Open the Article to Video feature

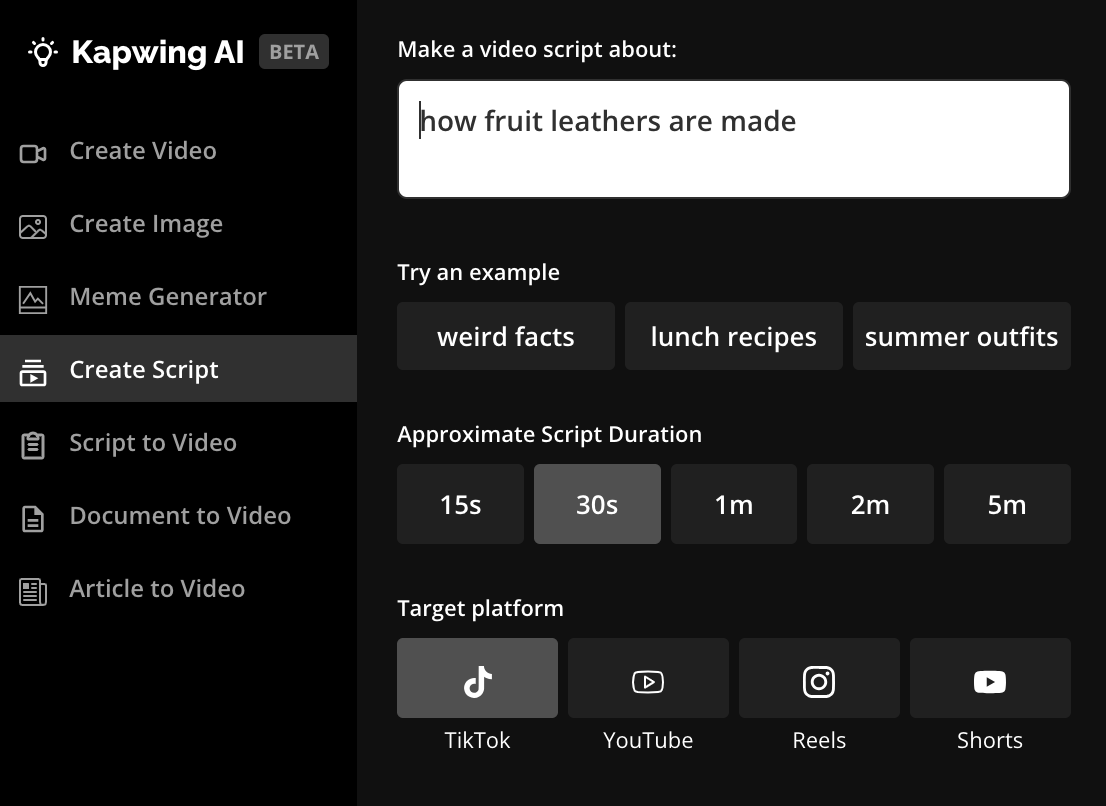(157, 588)
